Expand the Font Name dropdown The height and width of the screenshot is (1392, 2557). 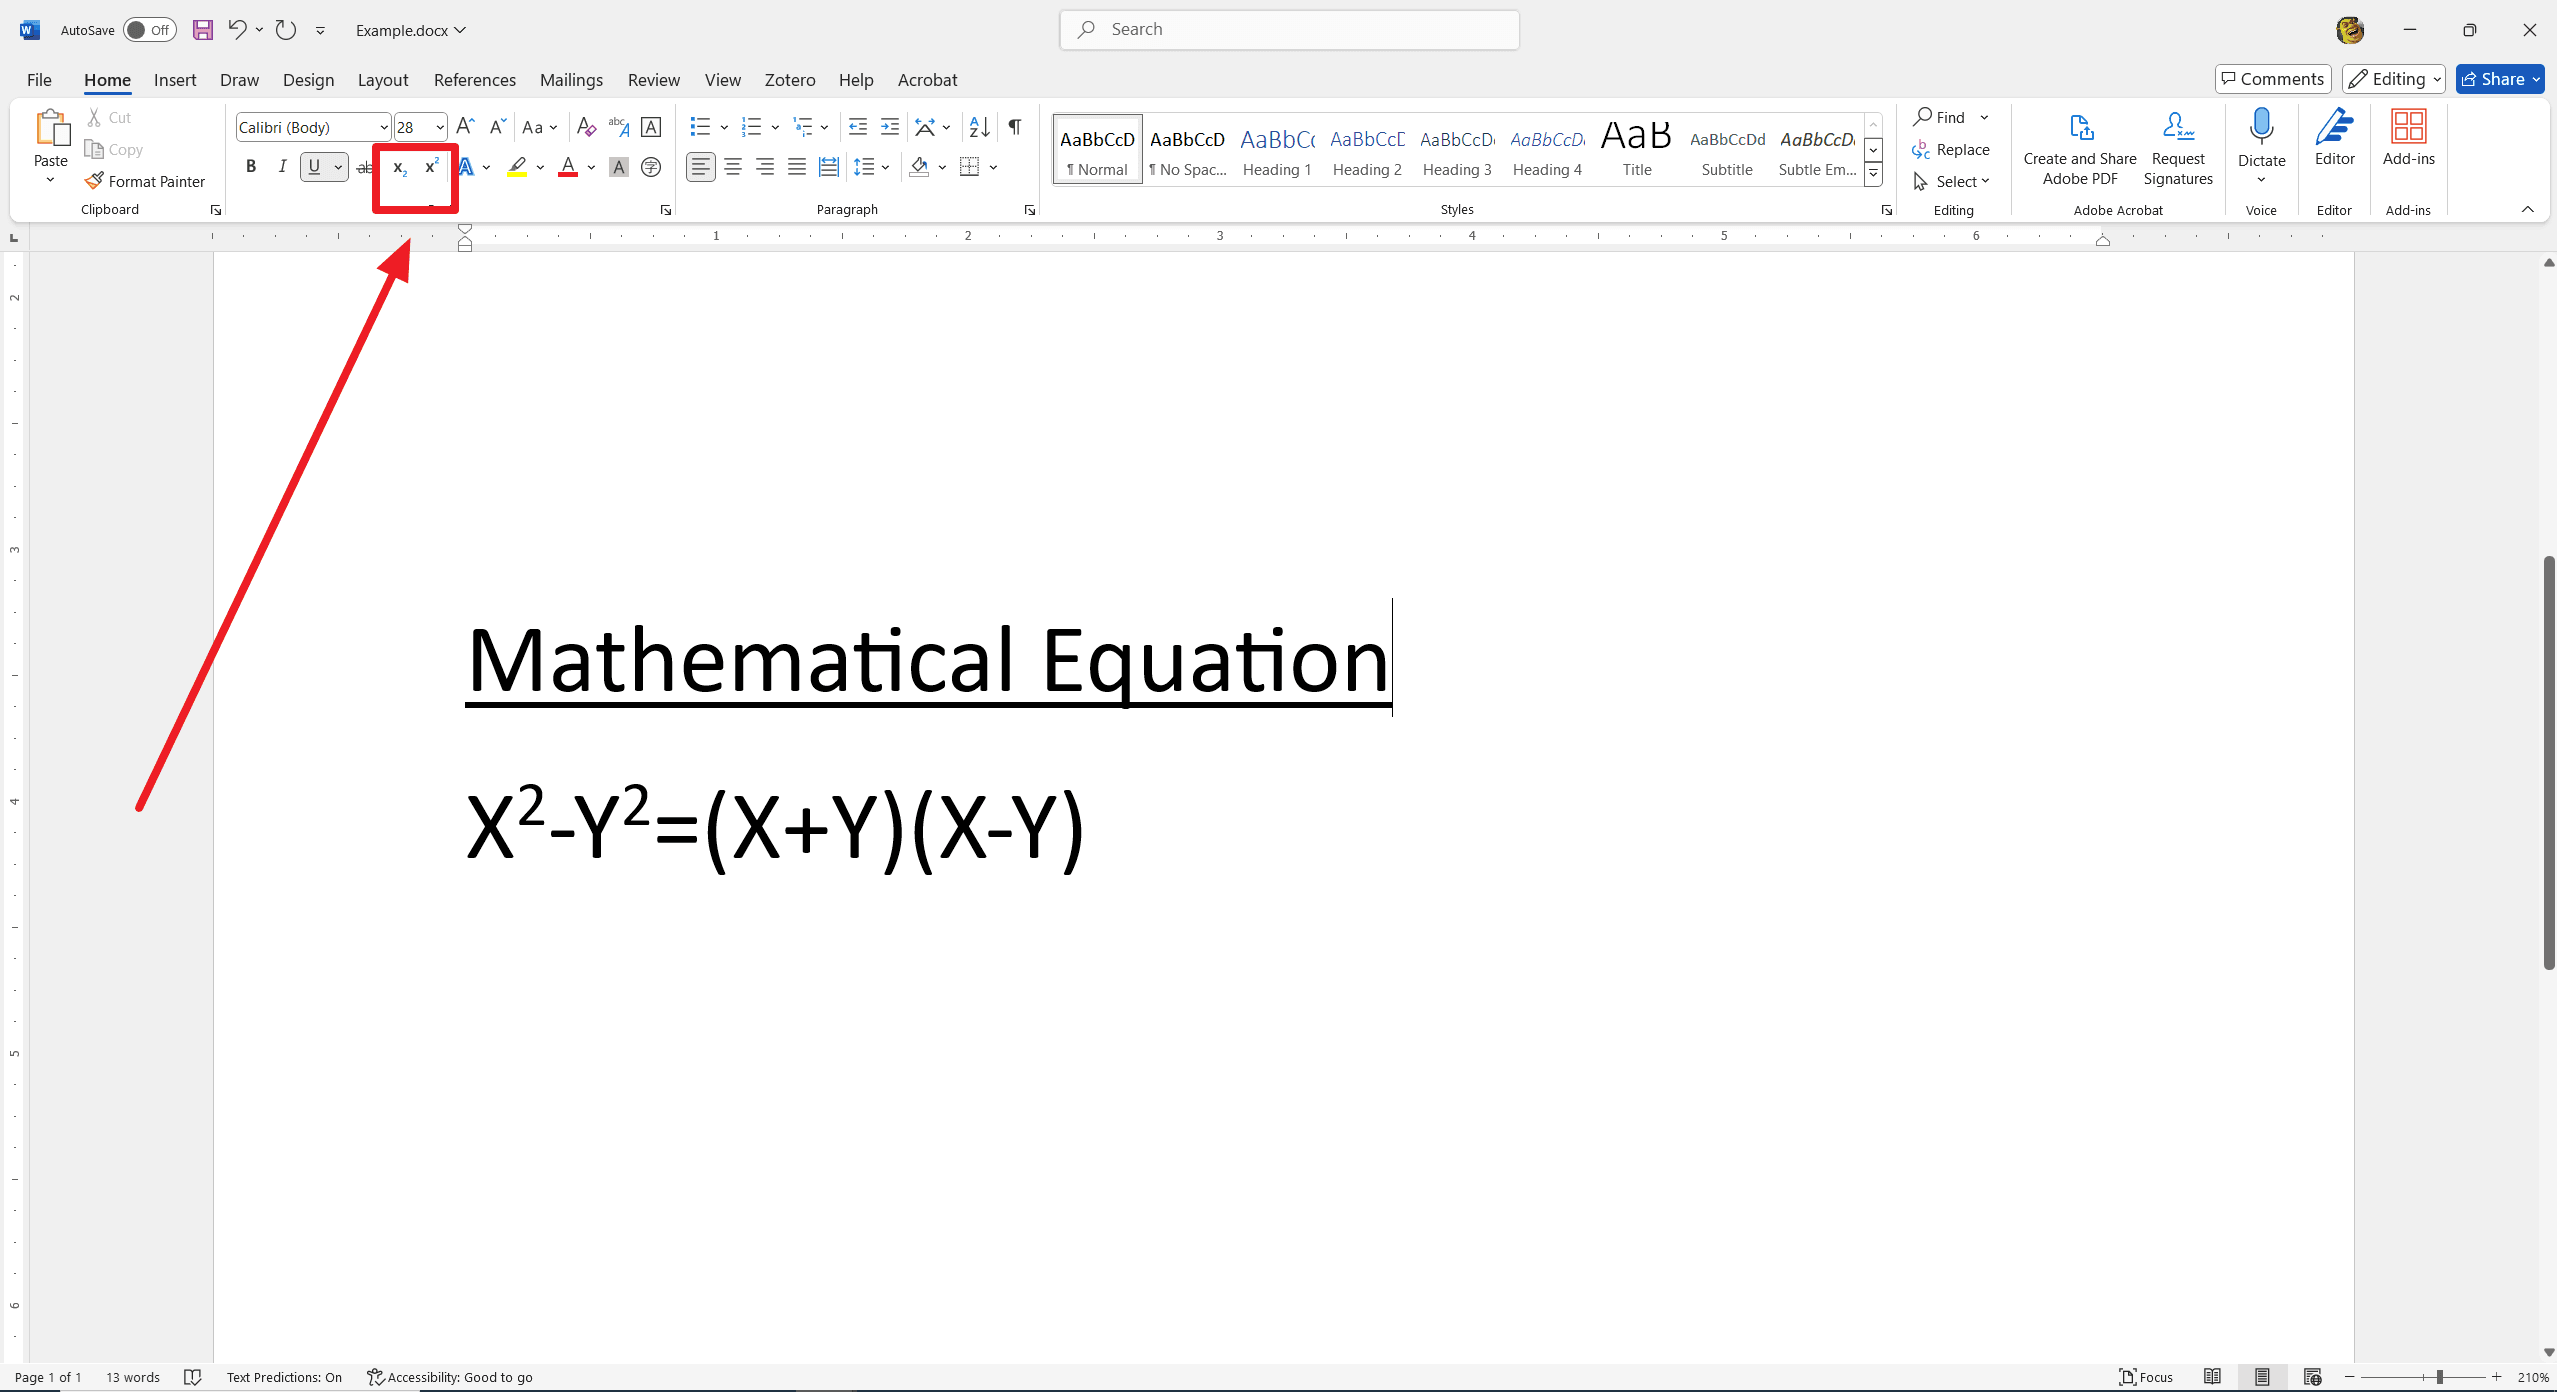[x=384, y=127]
